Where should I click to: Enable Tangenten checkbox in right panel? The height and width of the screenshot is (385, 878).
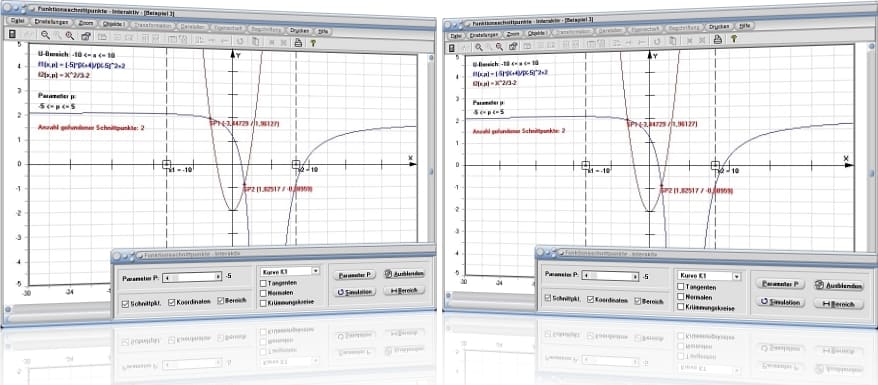(x=680, y=287)
